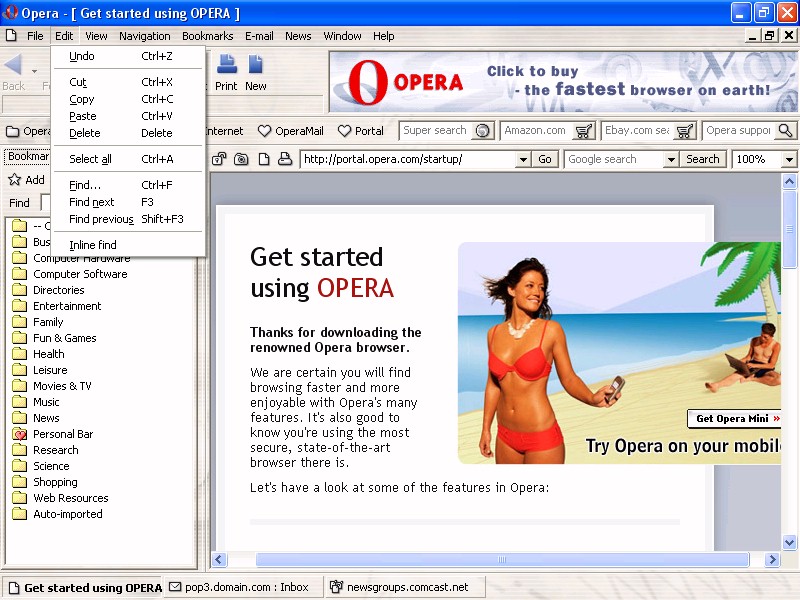
Task: Open the E-mail menu
Action: [x=259, y=36]
